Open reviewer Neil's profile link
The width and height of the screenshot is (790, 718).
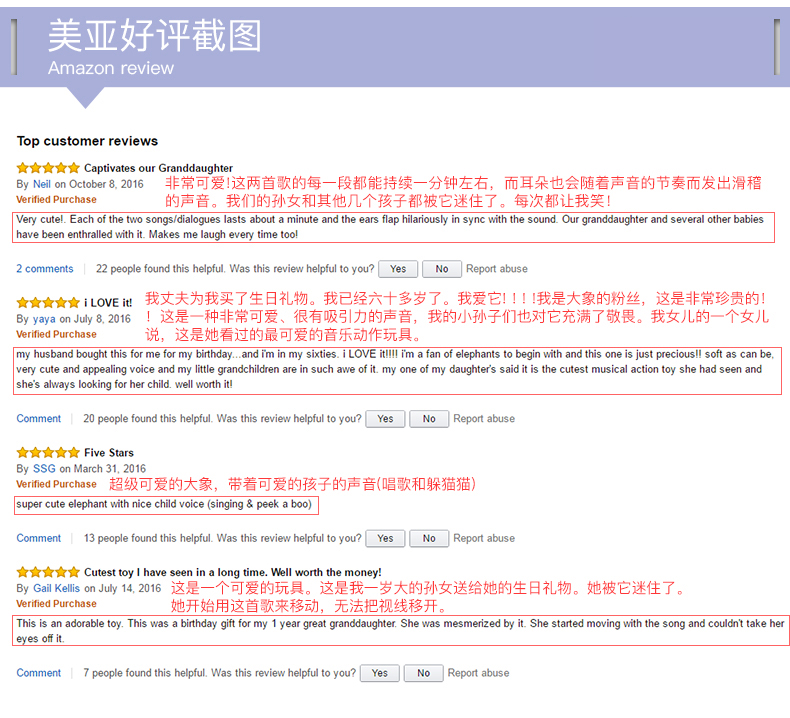coord(42,184)
